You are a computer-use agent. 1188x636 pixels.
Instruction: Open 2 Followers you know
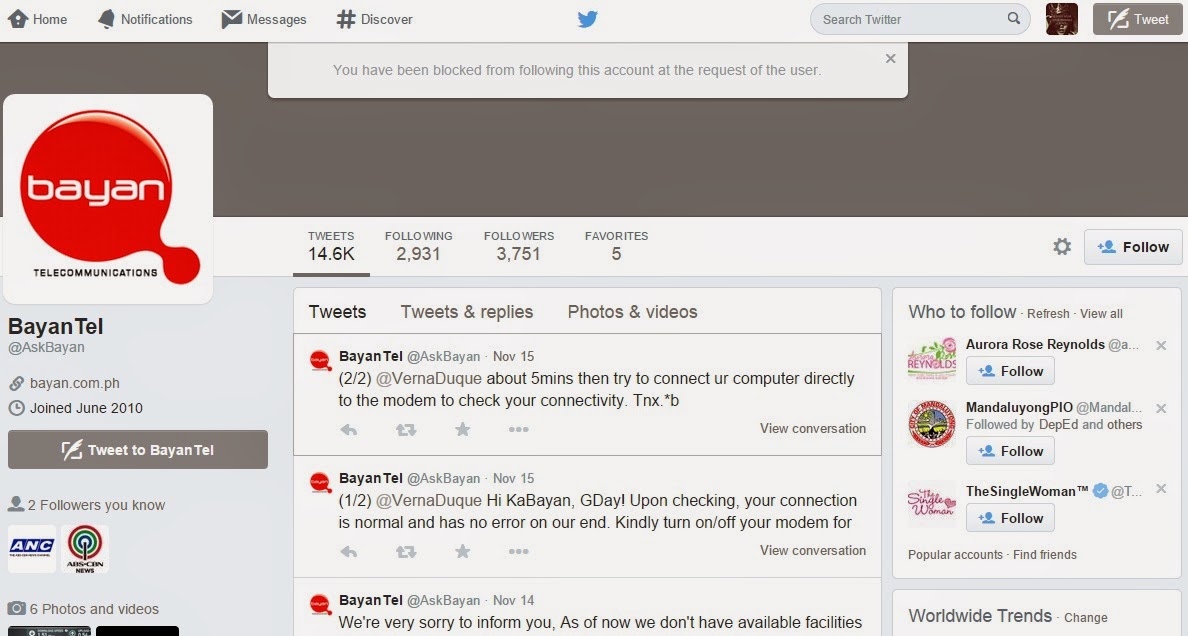(96, 505)
